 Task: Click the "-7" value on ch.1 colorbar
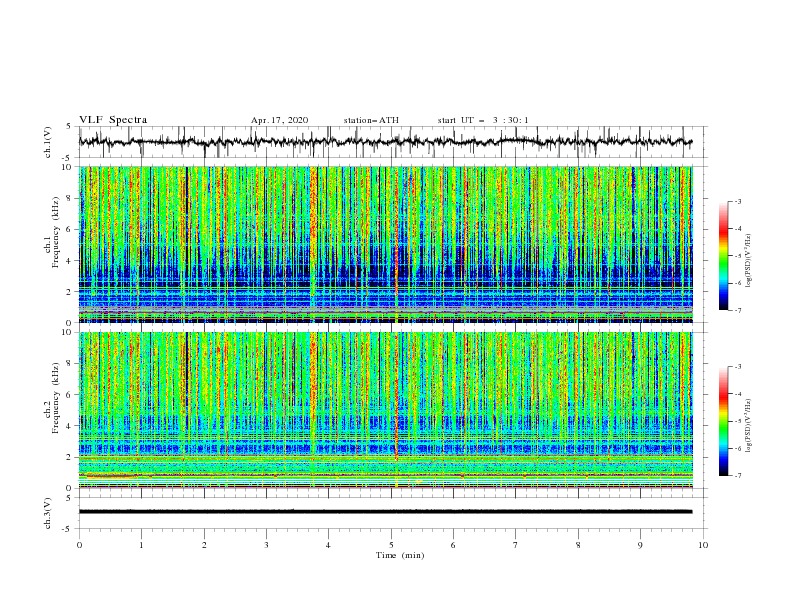point(737,310)
